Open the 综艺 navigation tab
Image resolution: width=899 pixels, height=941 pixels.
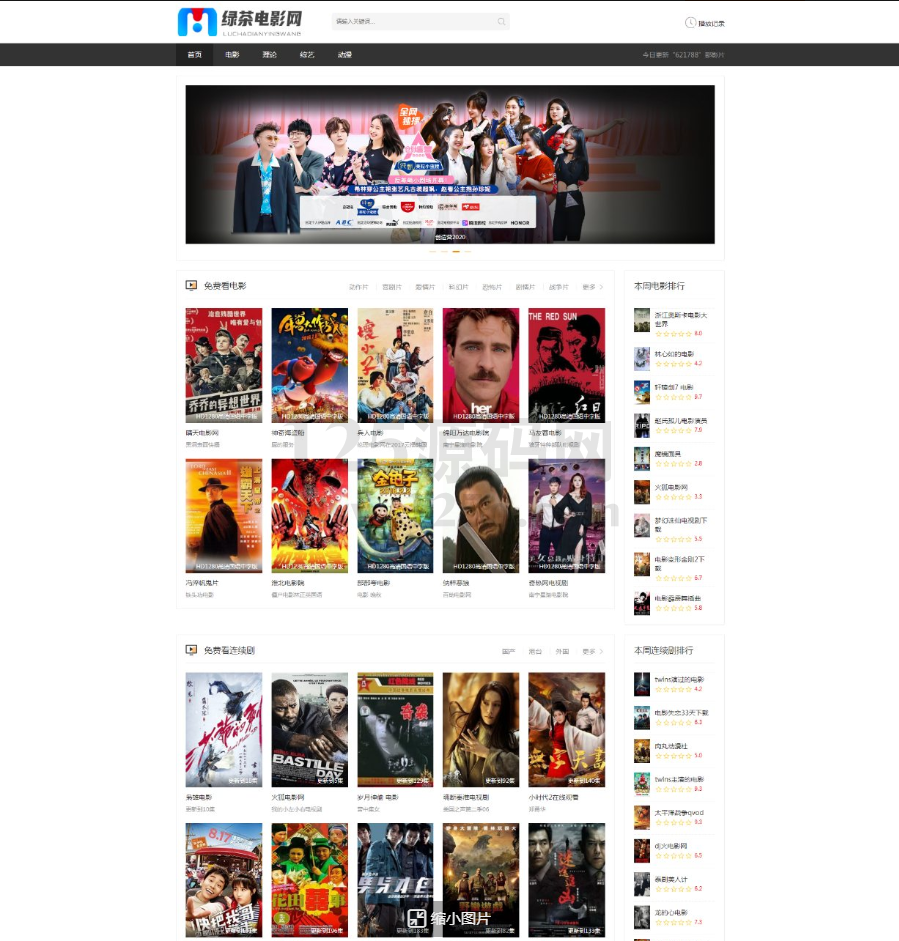(x=307, y=55)
